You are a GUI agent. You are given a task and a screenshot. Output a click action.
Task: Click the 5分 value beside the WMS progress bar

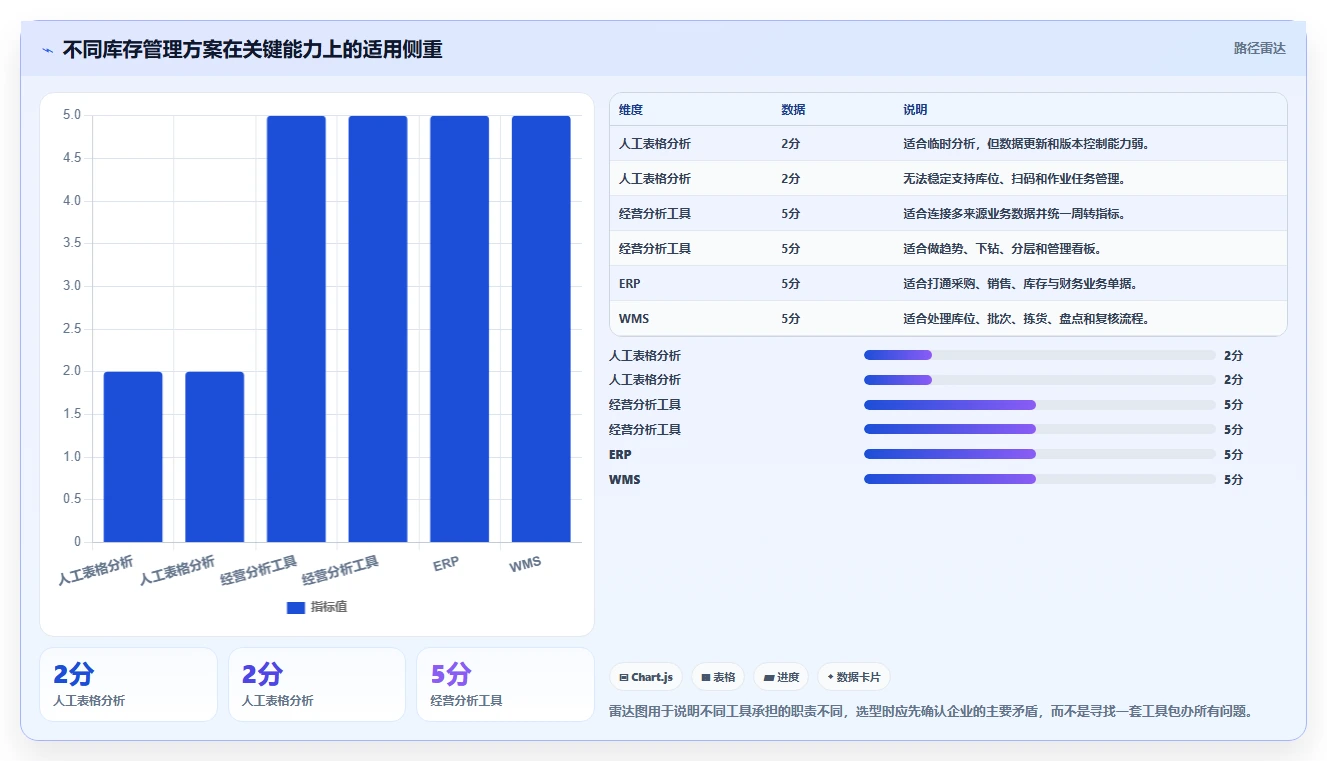1233,479
